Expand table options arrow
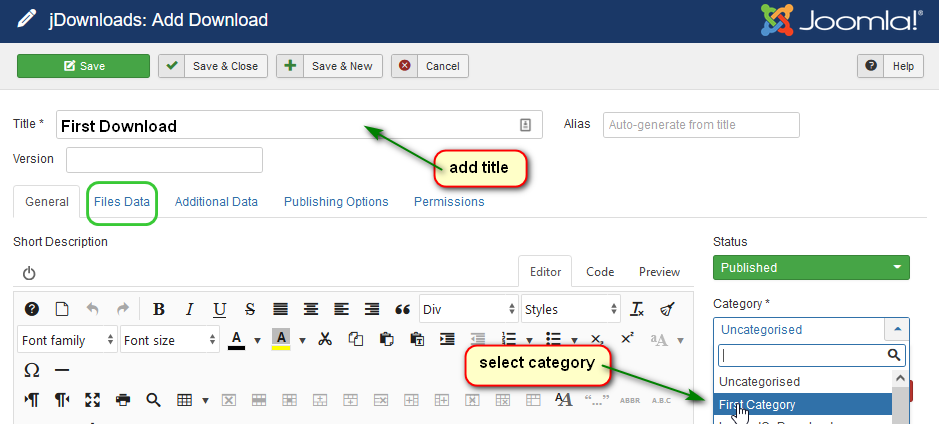 (x=205, y=400)
